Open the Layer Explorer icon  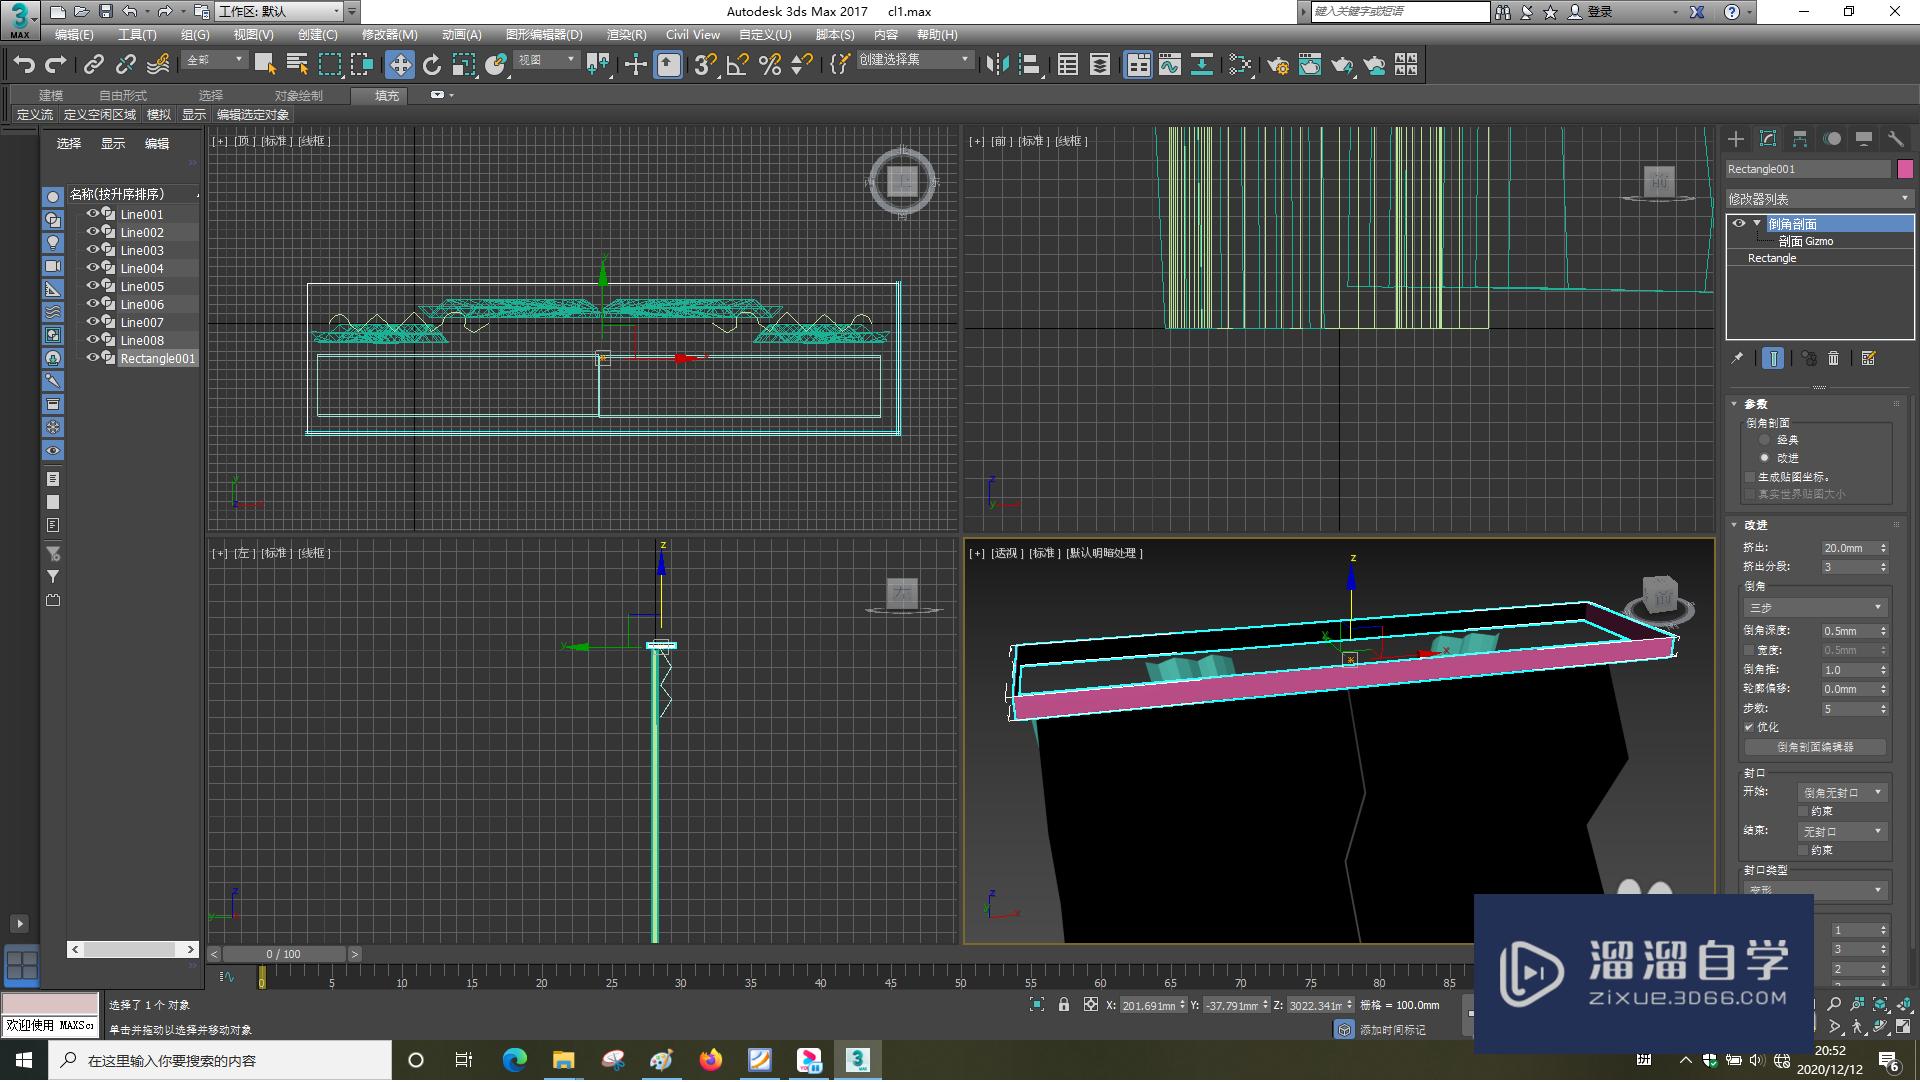pyautogui.click(x=1100, y=65)
